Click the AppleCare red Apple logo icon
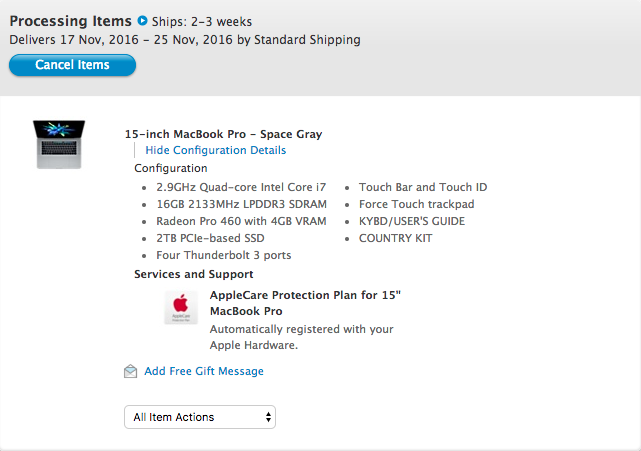Image resolution: width=641 pixels, height=451 pixels. pos(182,307)
